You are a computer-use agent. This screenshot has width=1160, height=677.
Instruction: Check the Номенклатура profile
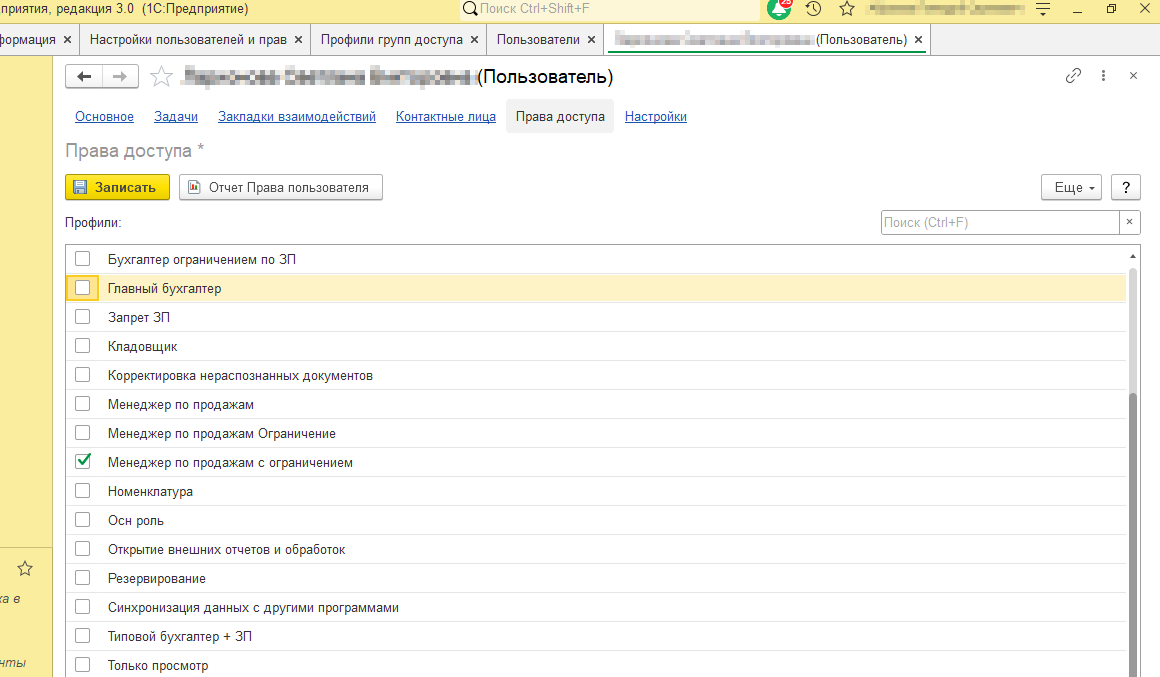[x=83, y=491]
